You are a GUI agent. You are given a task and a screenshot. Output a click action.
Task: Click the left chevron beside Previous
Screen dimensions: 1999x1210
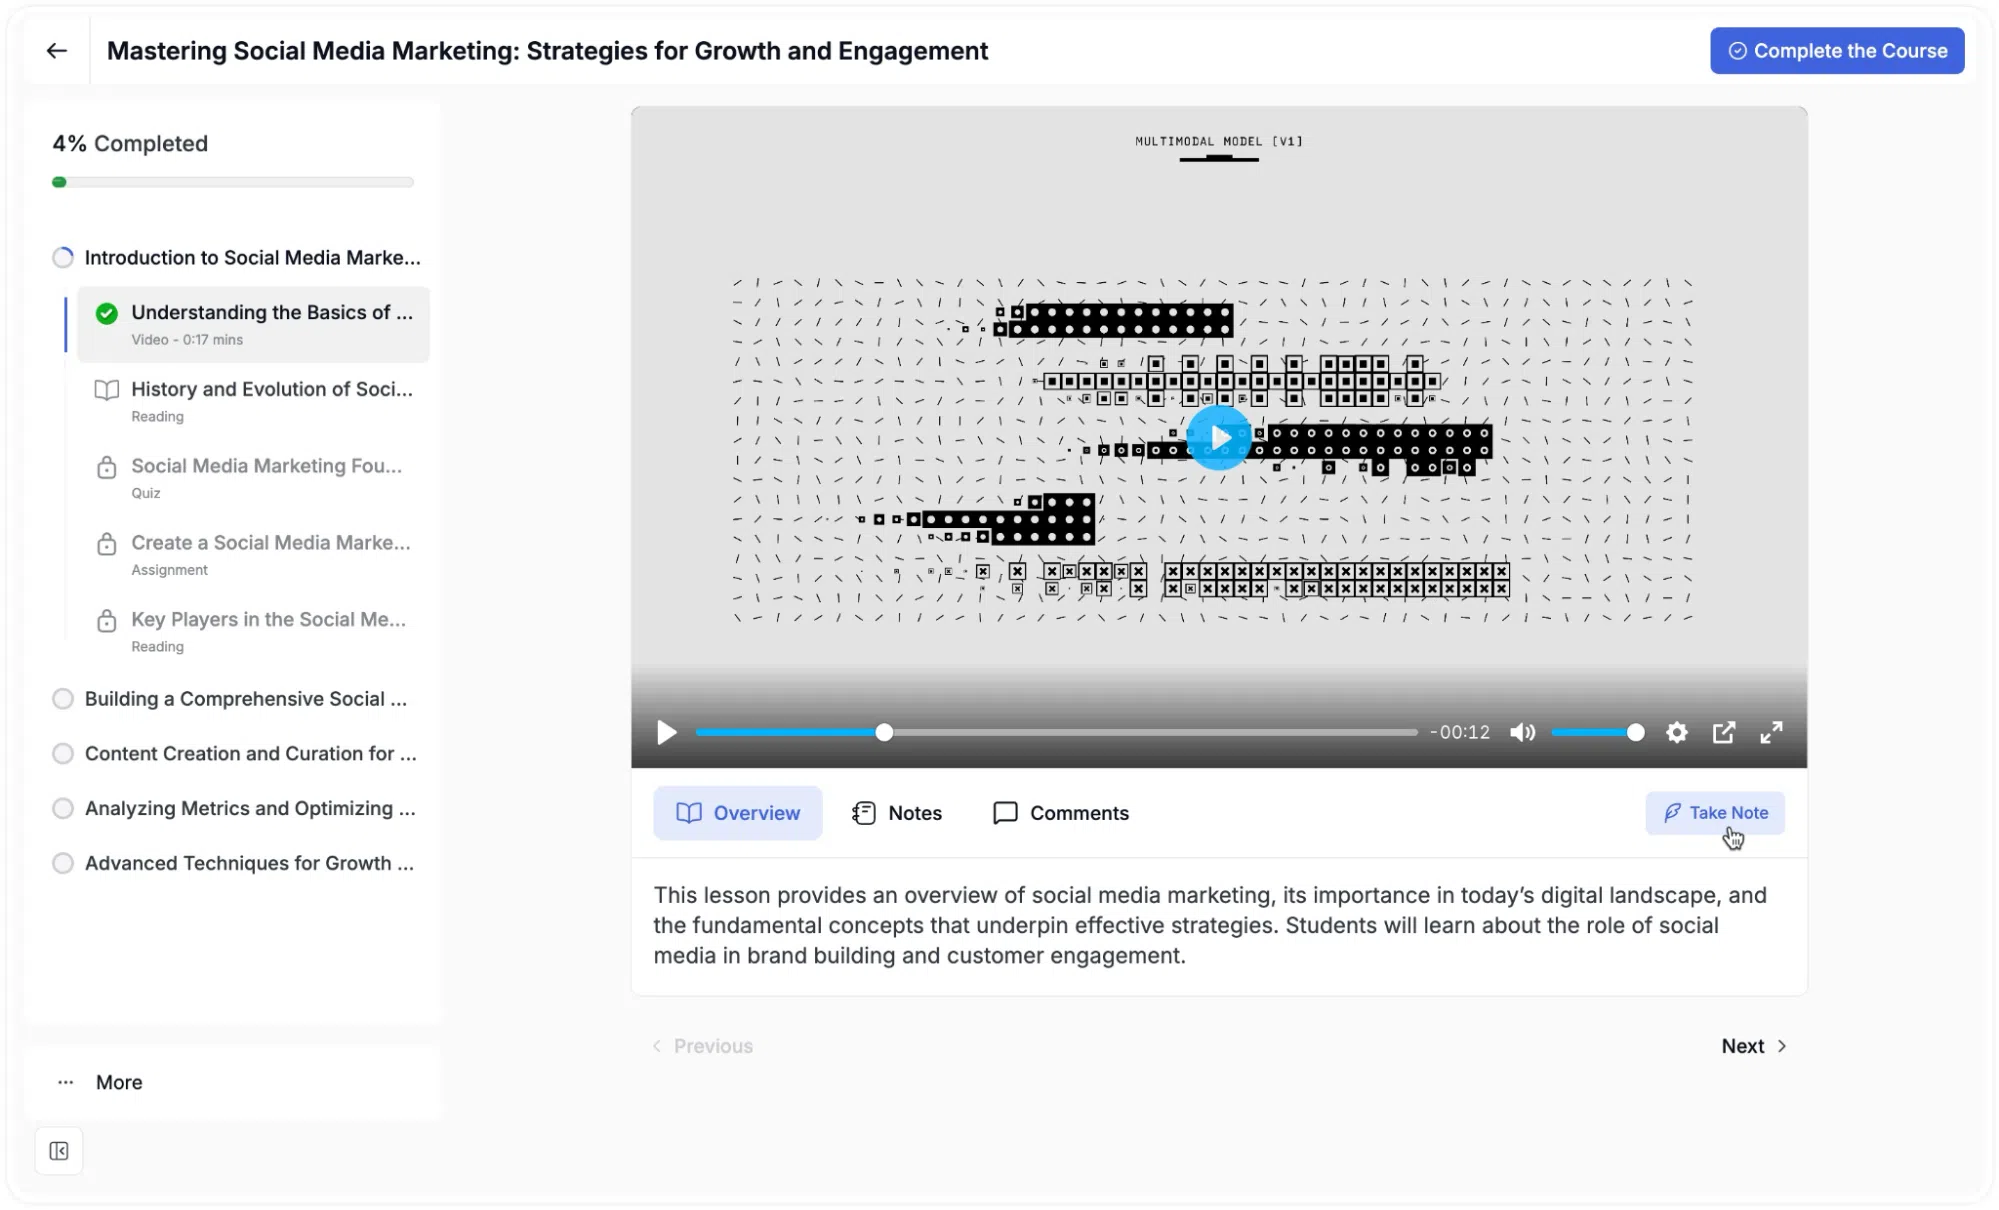pyautogui.click(x=656, y=1045)
